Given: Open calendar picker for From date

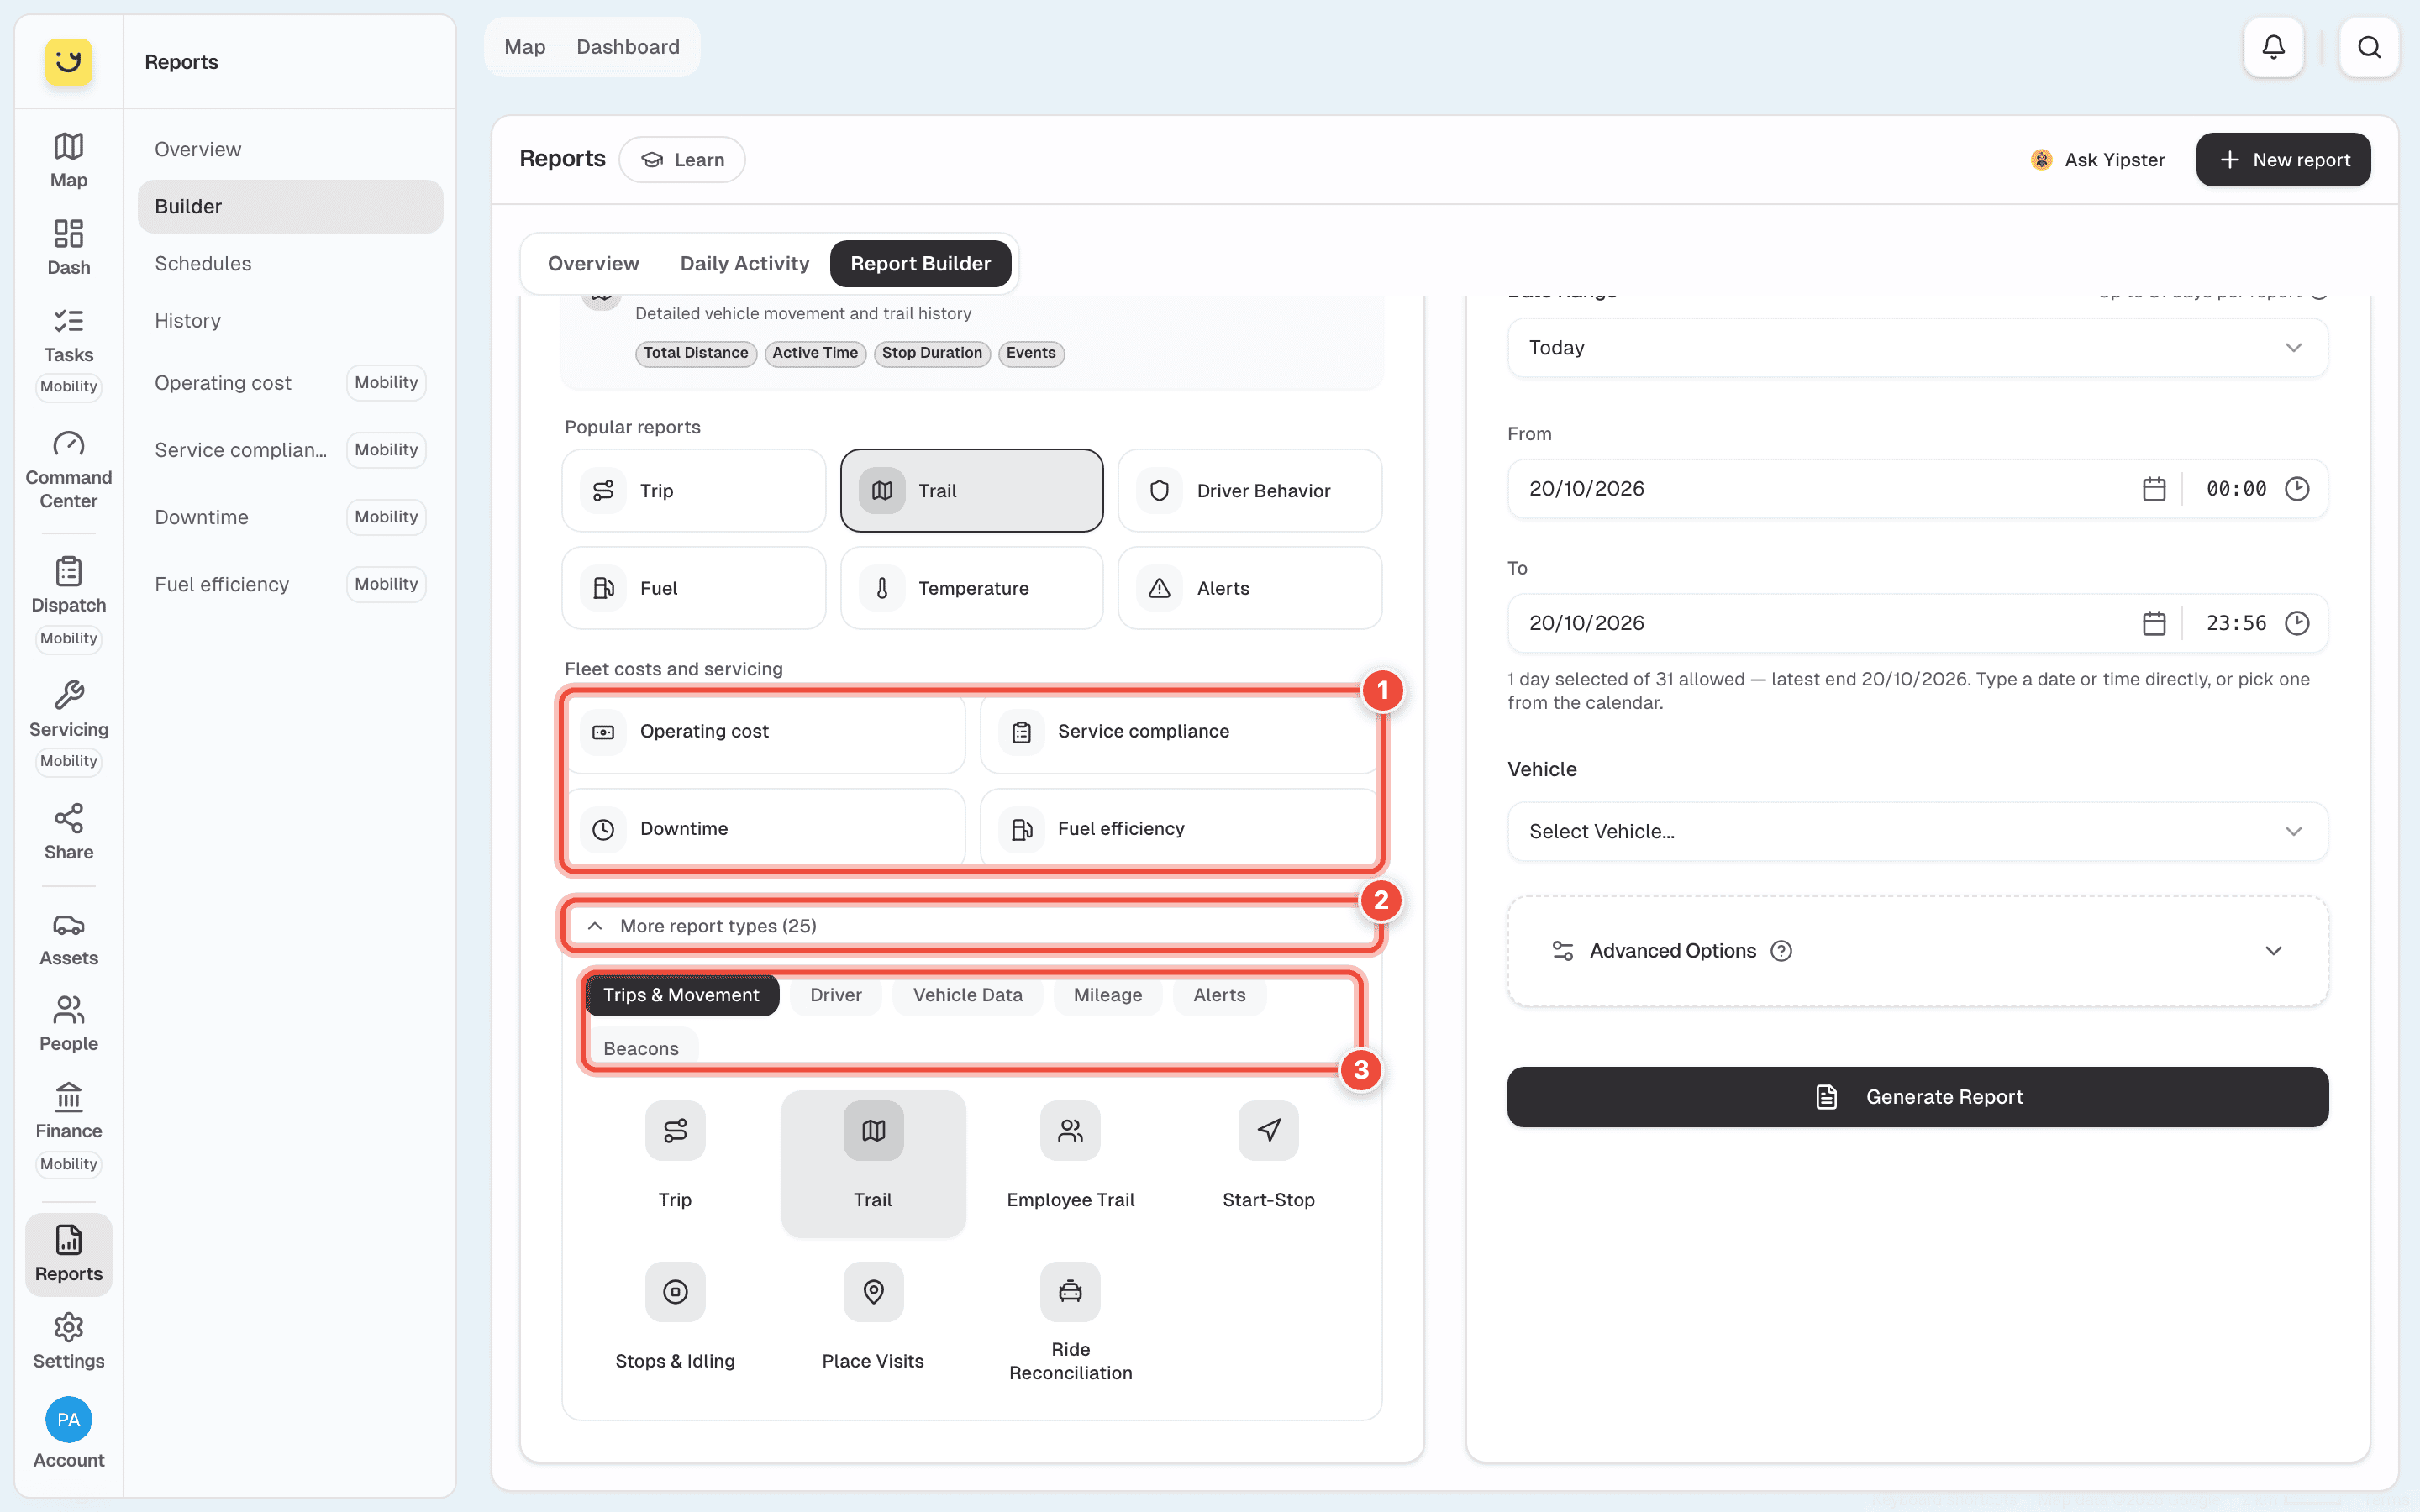Looking at the screenshot, I should click(2154, 489).
